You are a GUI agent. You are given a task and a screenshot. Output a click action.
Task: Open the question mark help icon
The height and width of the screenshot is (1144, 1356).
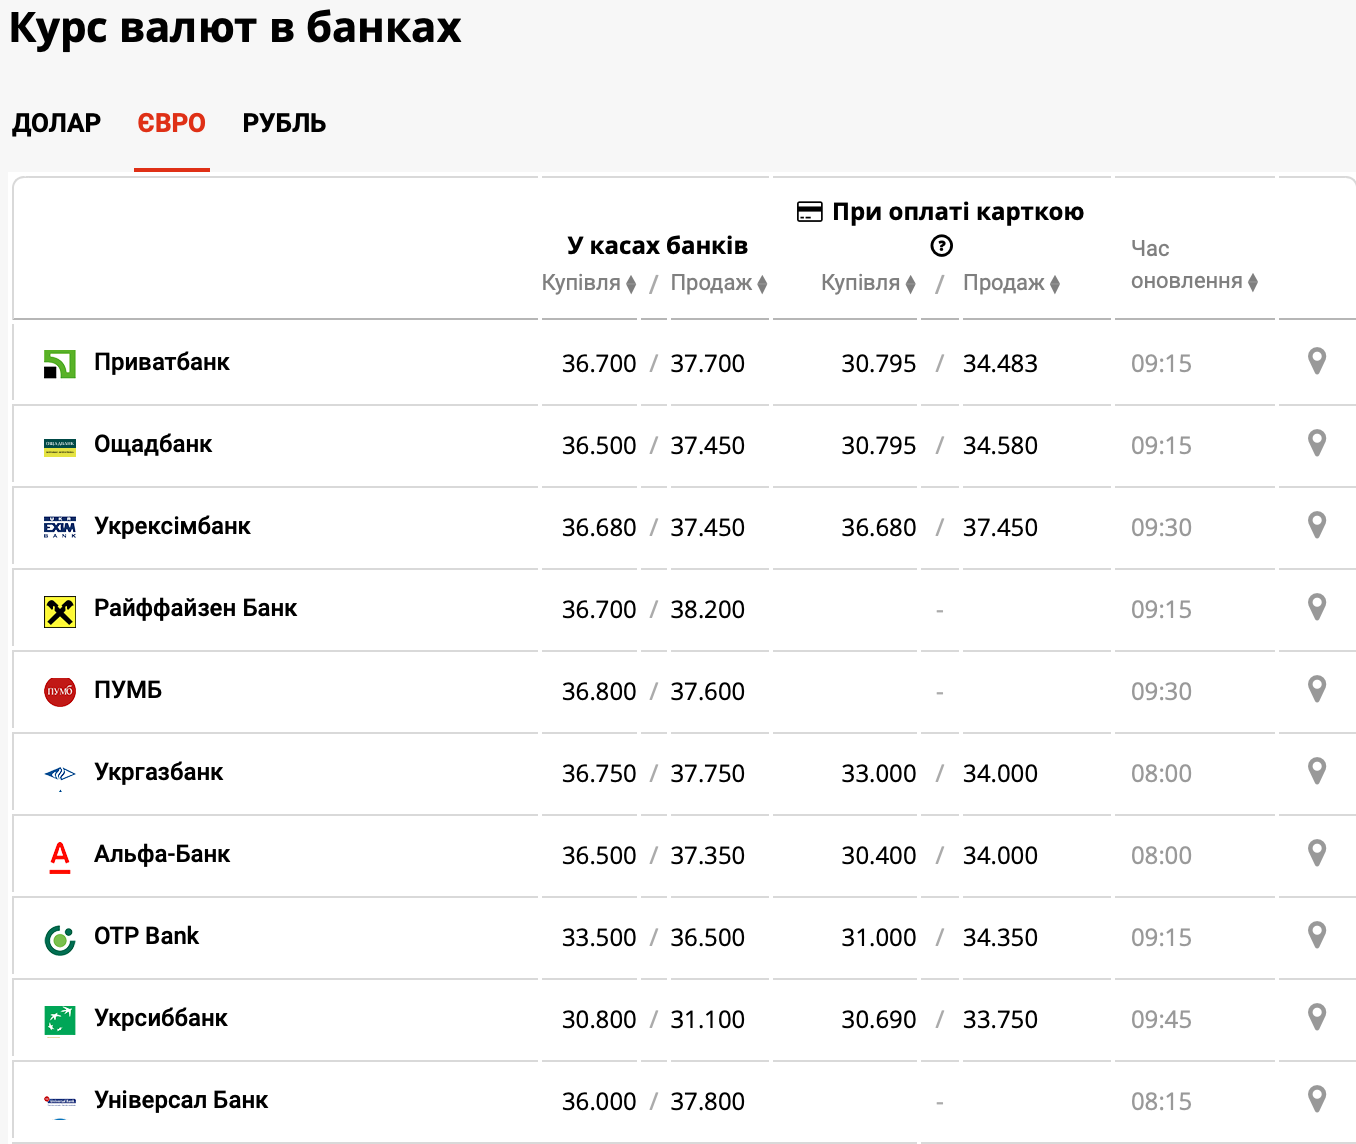tap(941, 246)
